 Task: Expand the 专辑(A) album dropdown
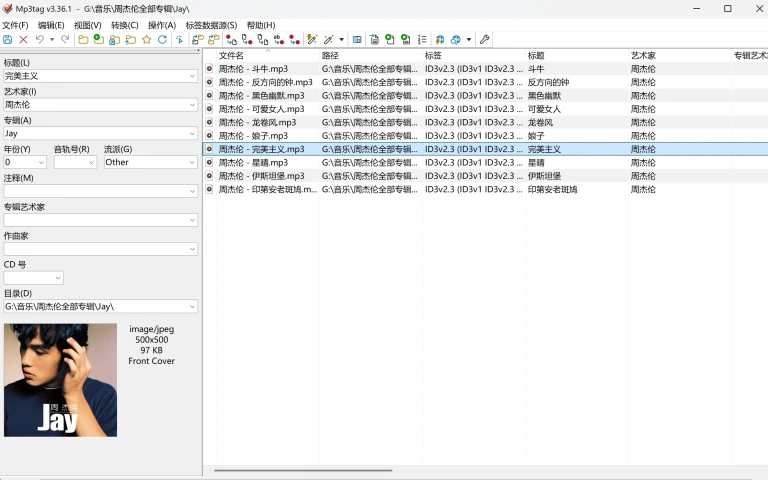point(192,134)
